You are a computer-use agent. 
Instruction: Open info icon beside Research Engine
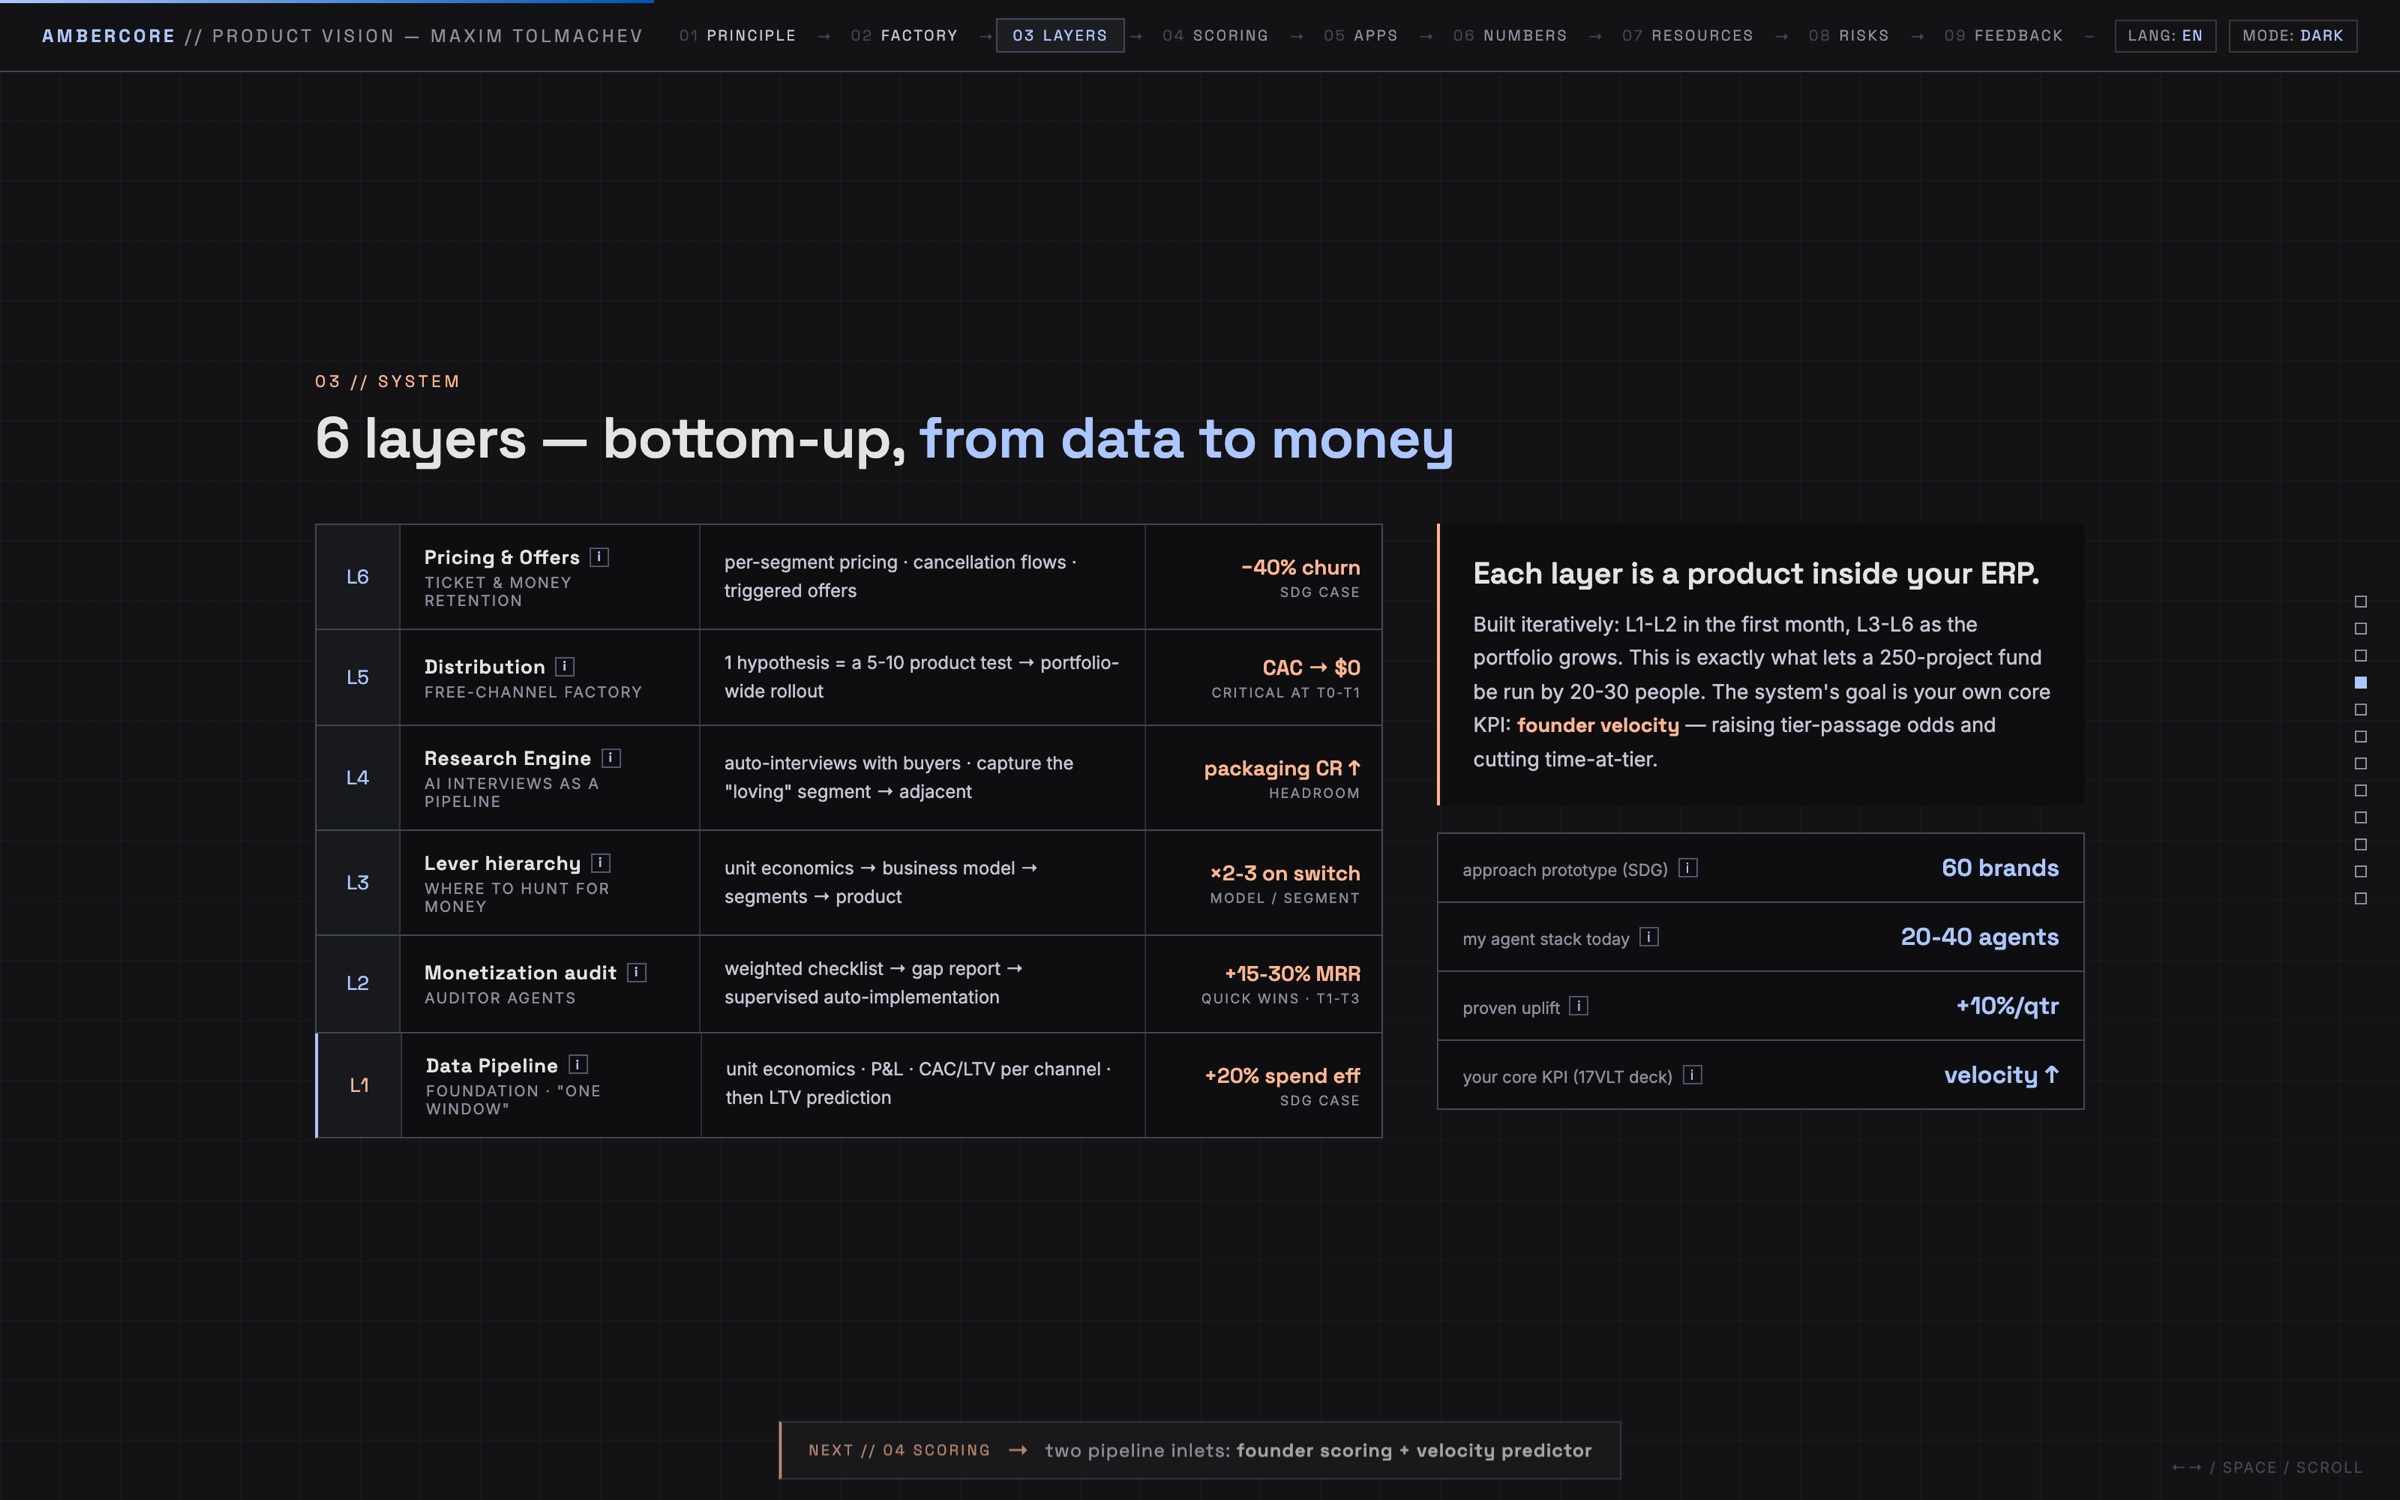pos(611,758)
